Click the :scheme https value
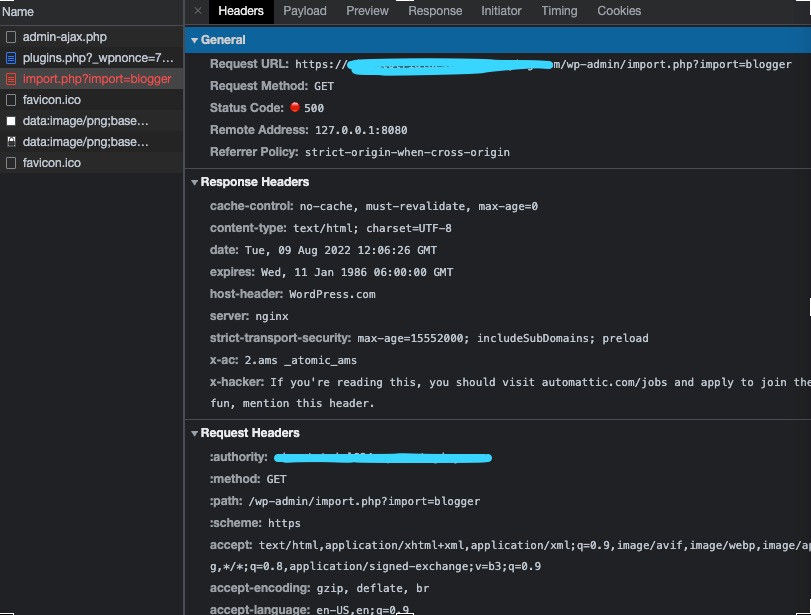The height and width of the screenshot is (615, 811). pos(284,523)
